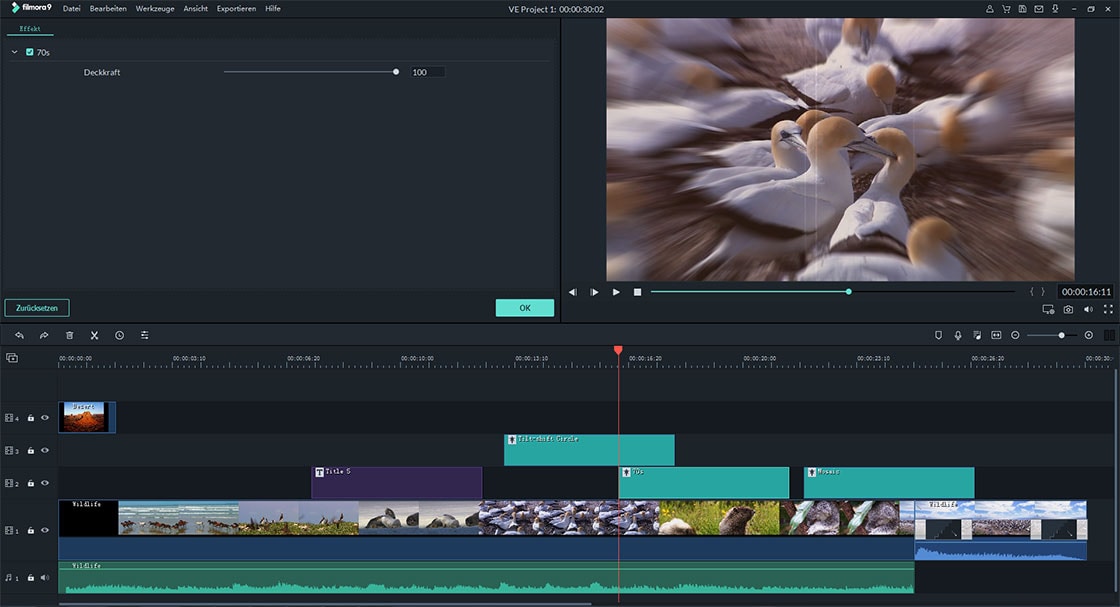Open the Ansicht menu

[196, 9]
